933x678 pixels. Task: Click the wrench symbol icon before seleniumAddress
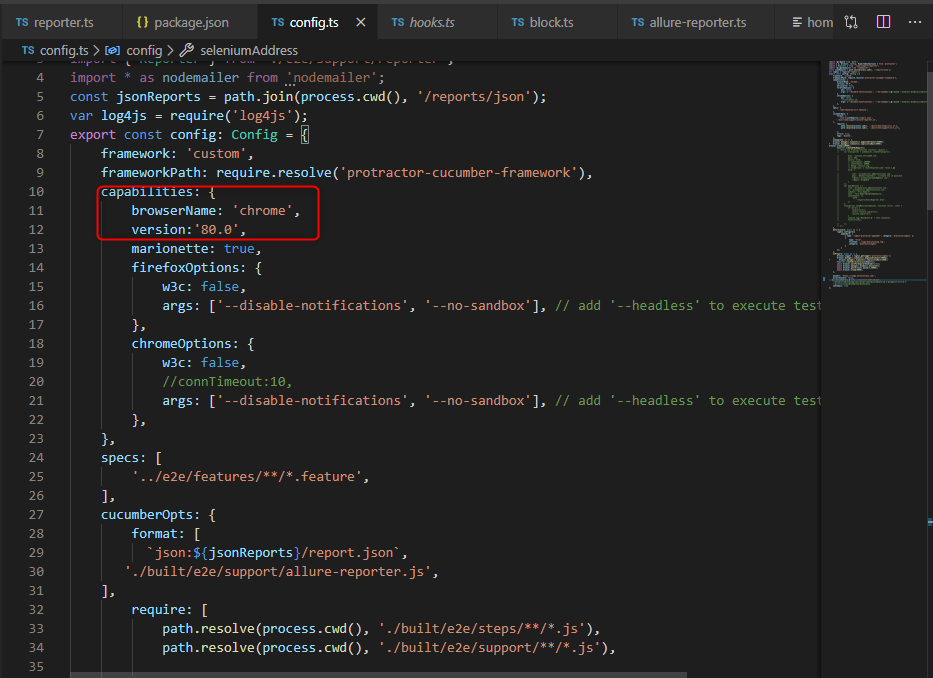[x=188, y=50]
